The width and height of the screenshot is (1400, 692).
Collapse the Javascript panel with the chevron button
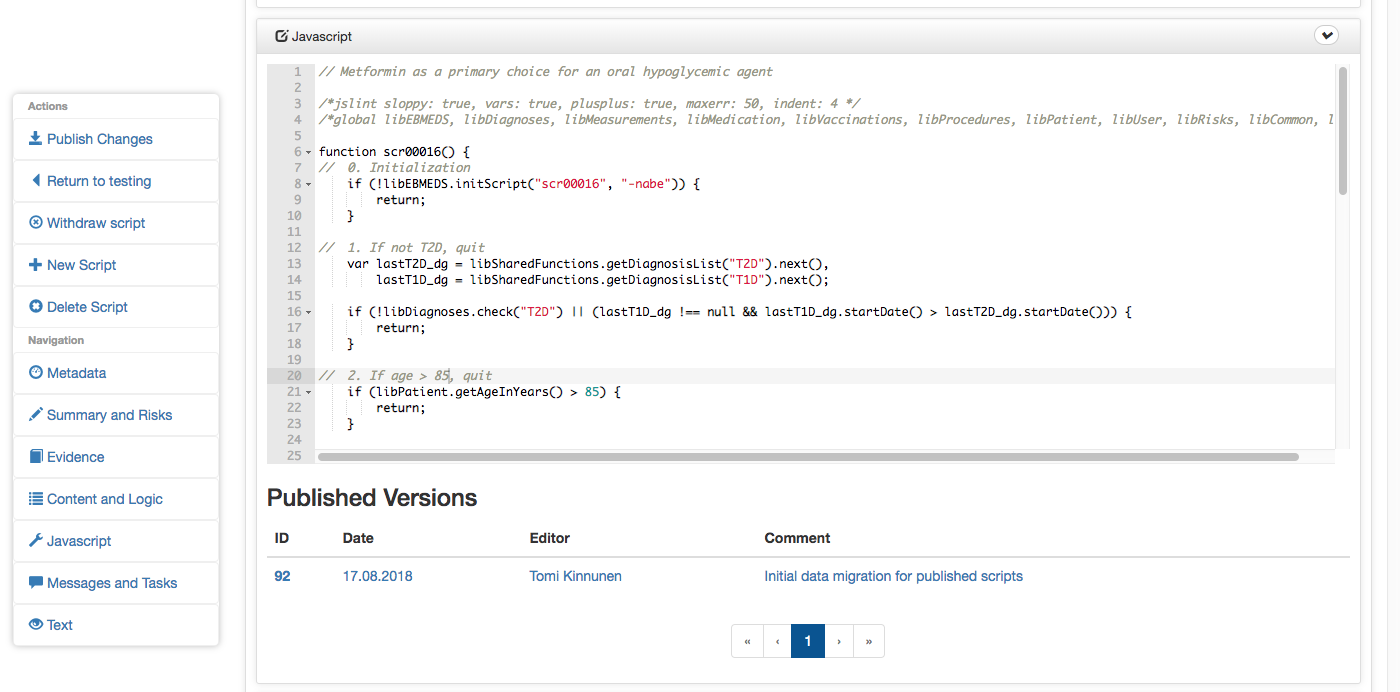(x=1326, y=35)
